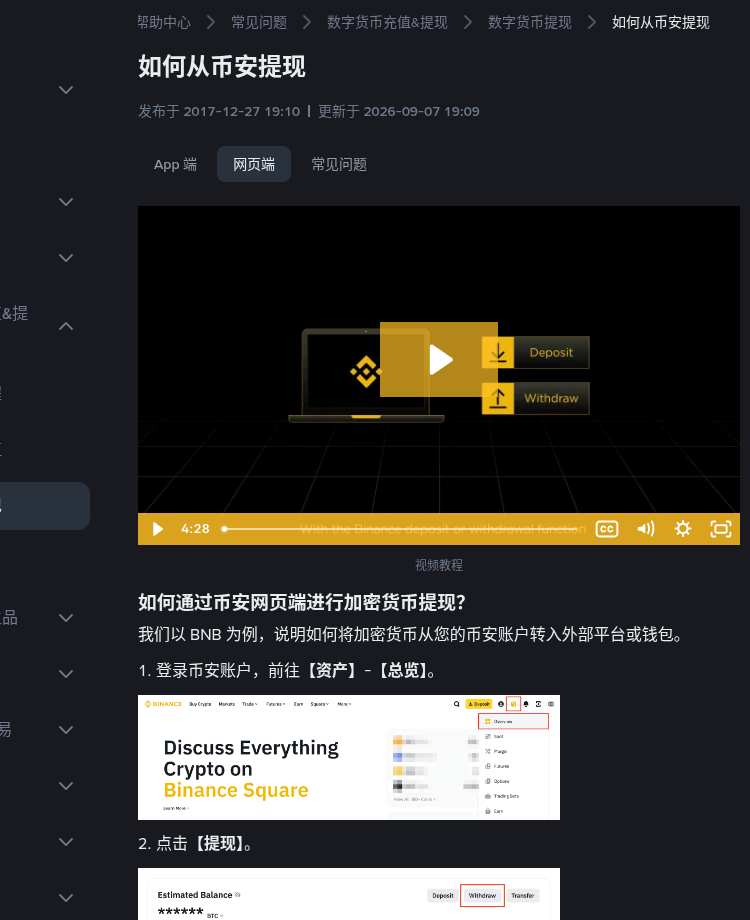Switch to the App 端 tab
Viewport: 750px width, 920px height.
pyautogui.click(x=175, y=164)
